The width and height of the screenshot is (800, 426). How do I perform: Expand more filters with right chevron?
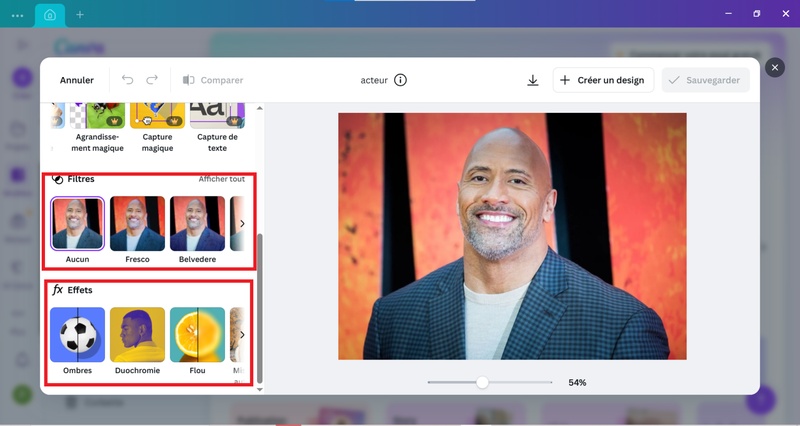242,224
